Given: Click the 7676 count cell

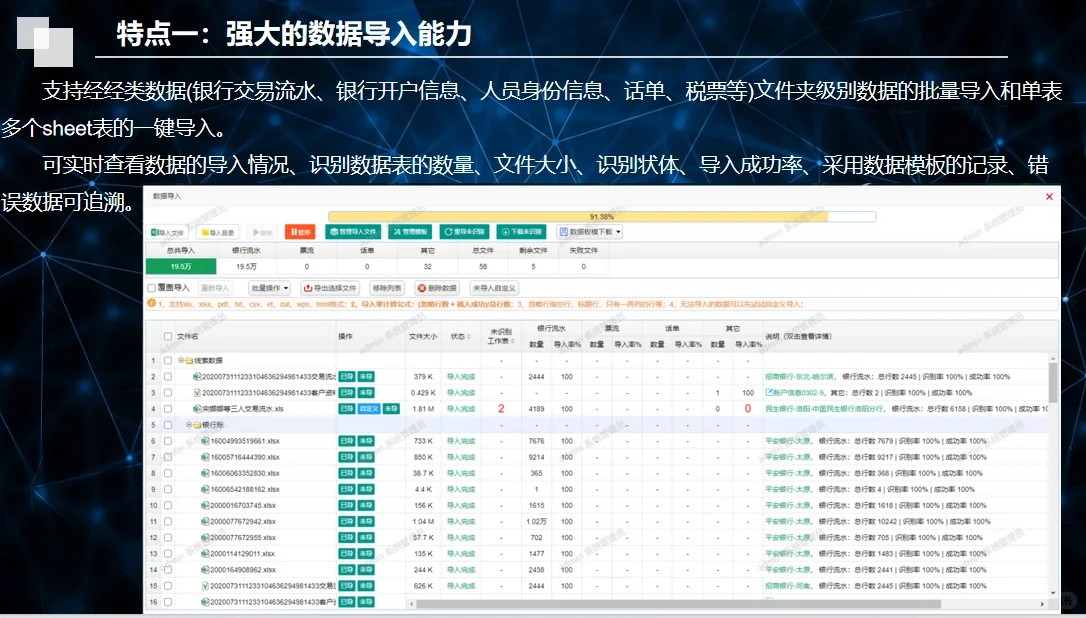Looking at the screenshot, I should tap(536, 441).
